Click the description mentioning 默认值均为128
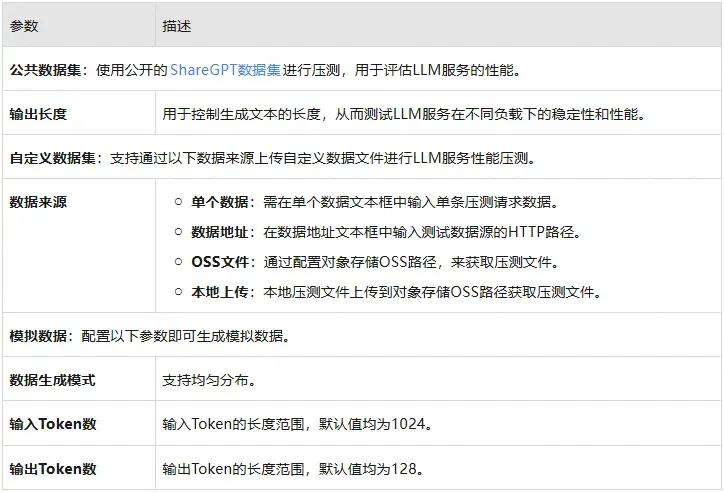This screenshot has width=724, height=492. [293, 469]
